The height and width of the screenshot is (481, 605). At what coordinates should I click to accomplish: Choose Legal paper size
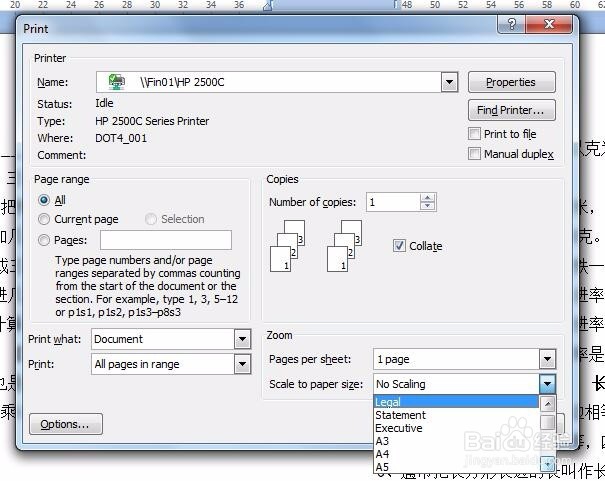coord(456,402)
